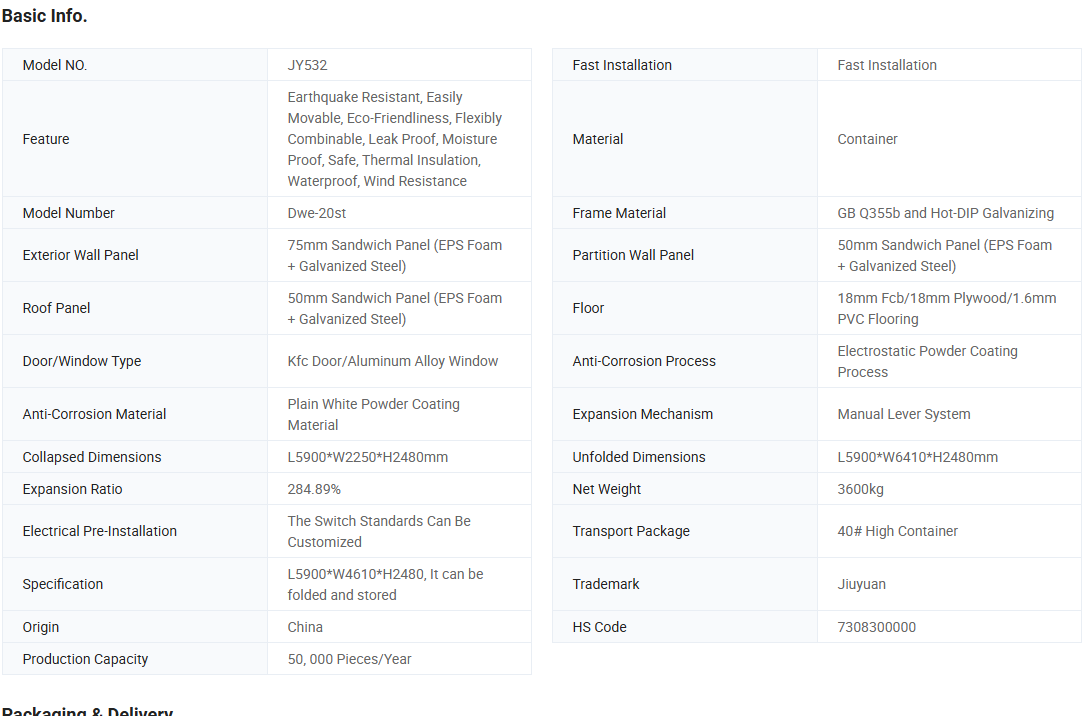Click the Collapsed Dimensions value L5900*W2250*H2480mm

[x=367, y=457]
